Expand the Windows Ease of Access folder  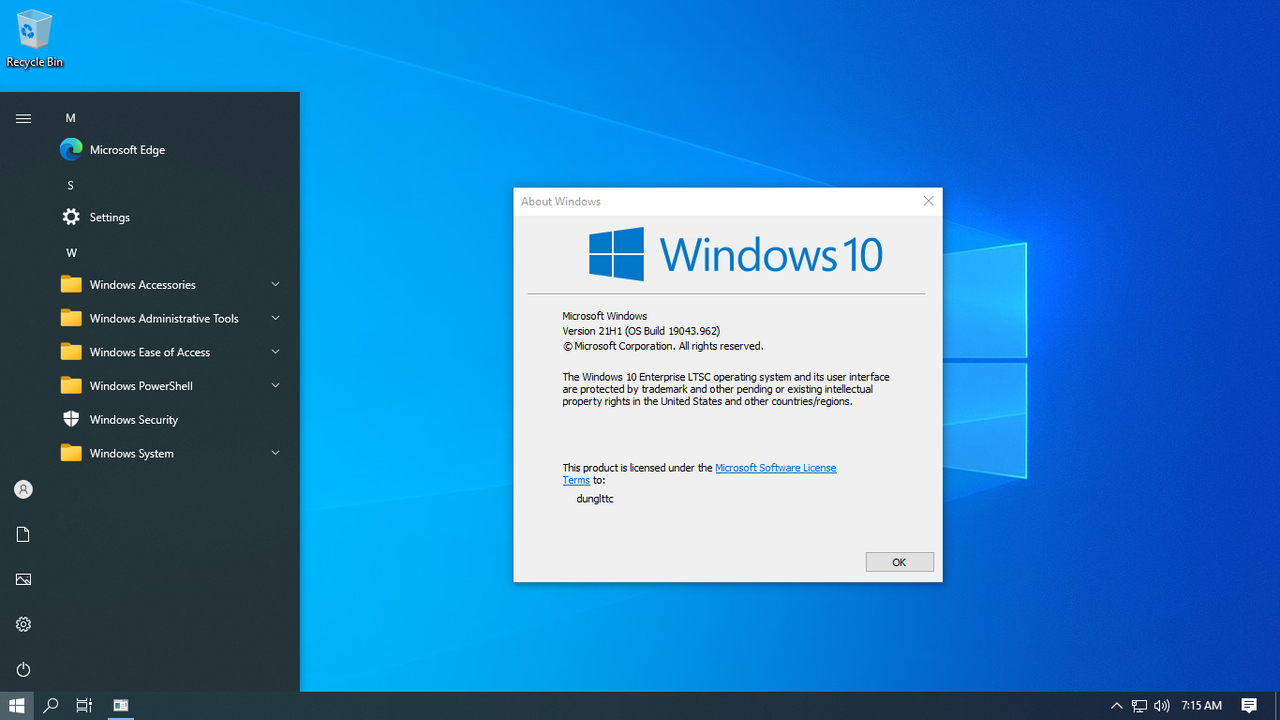(x=170, y=352)
